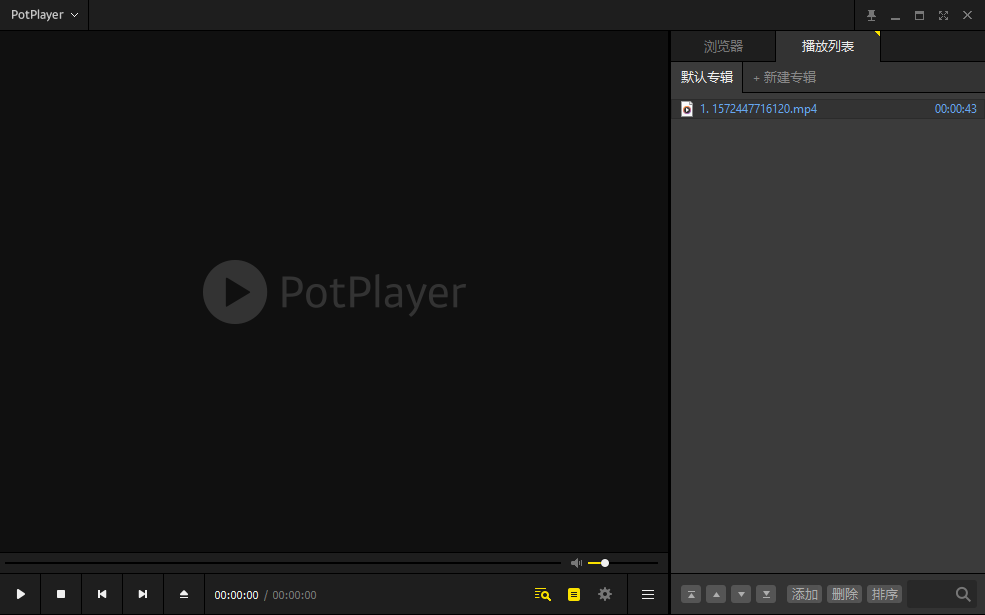Click the skip to previous file icon
The image size is (985, 615).
pos(101,594)
